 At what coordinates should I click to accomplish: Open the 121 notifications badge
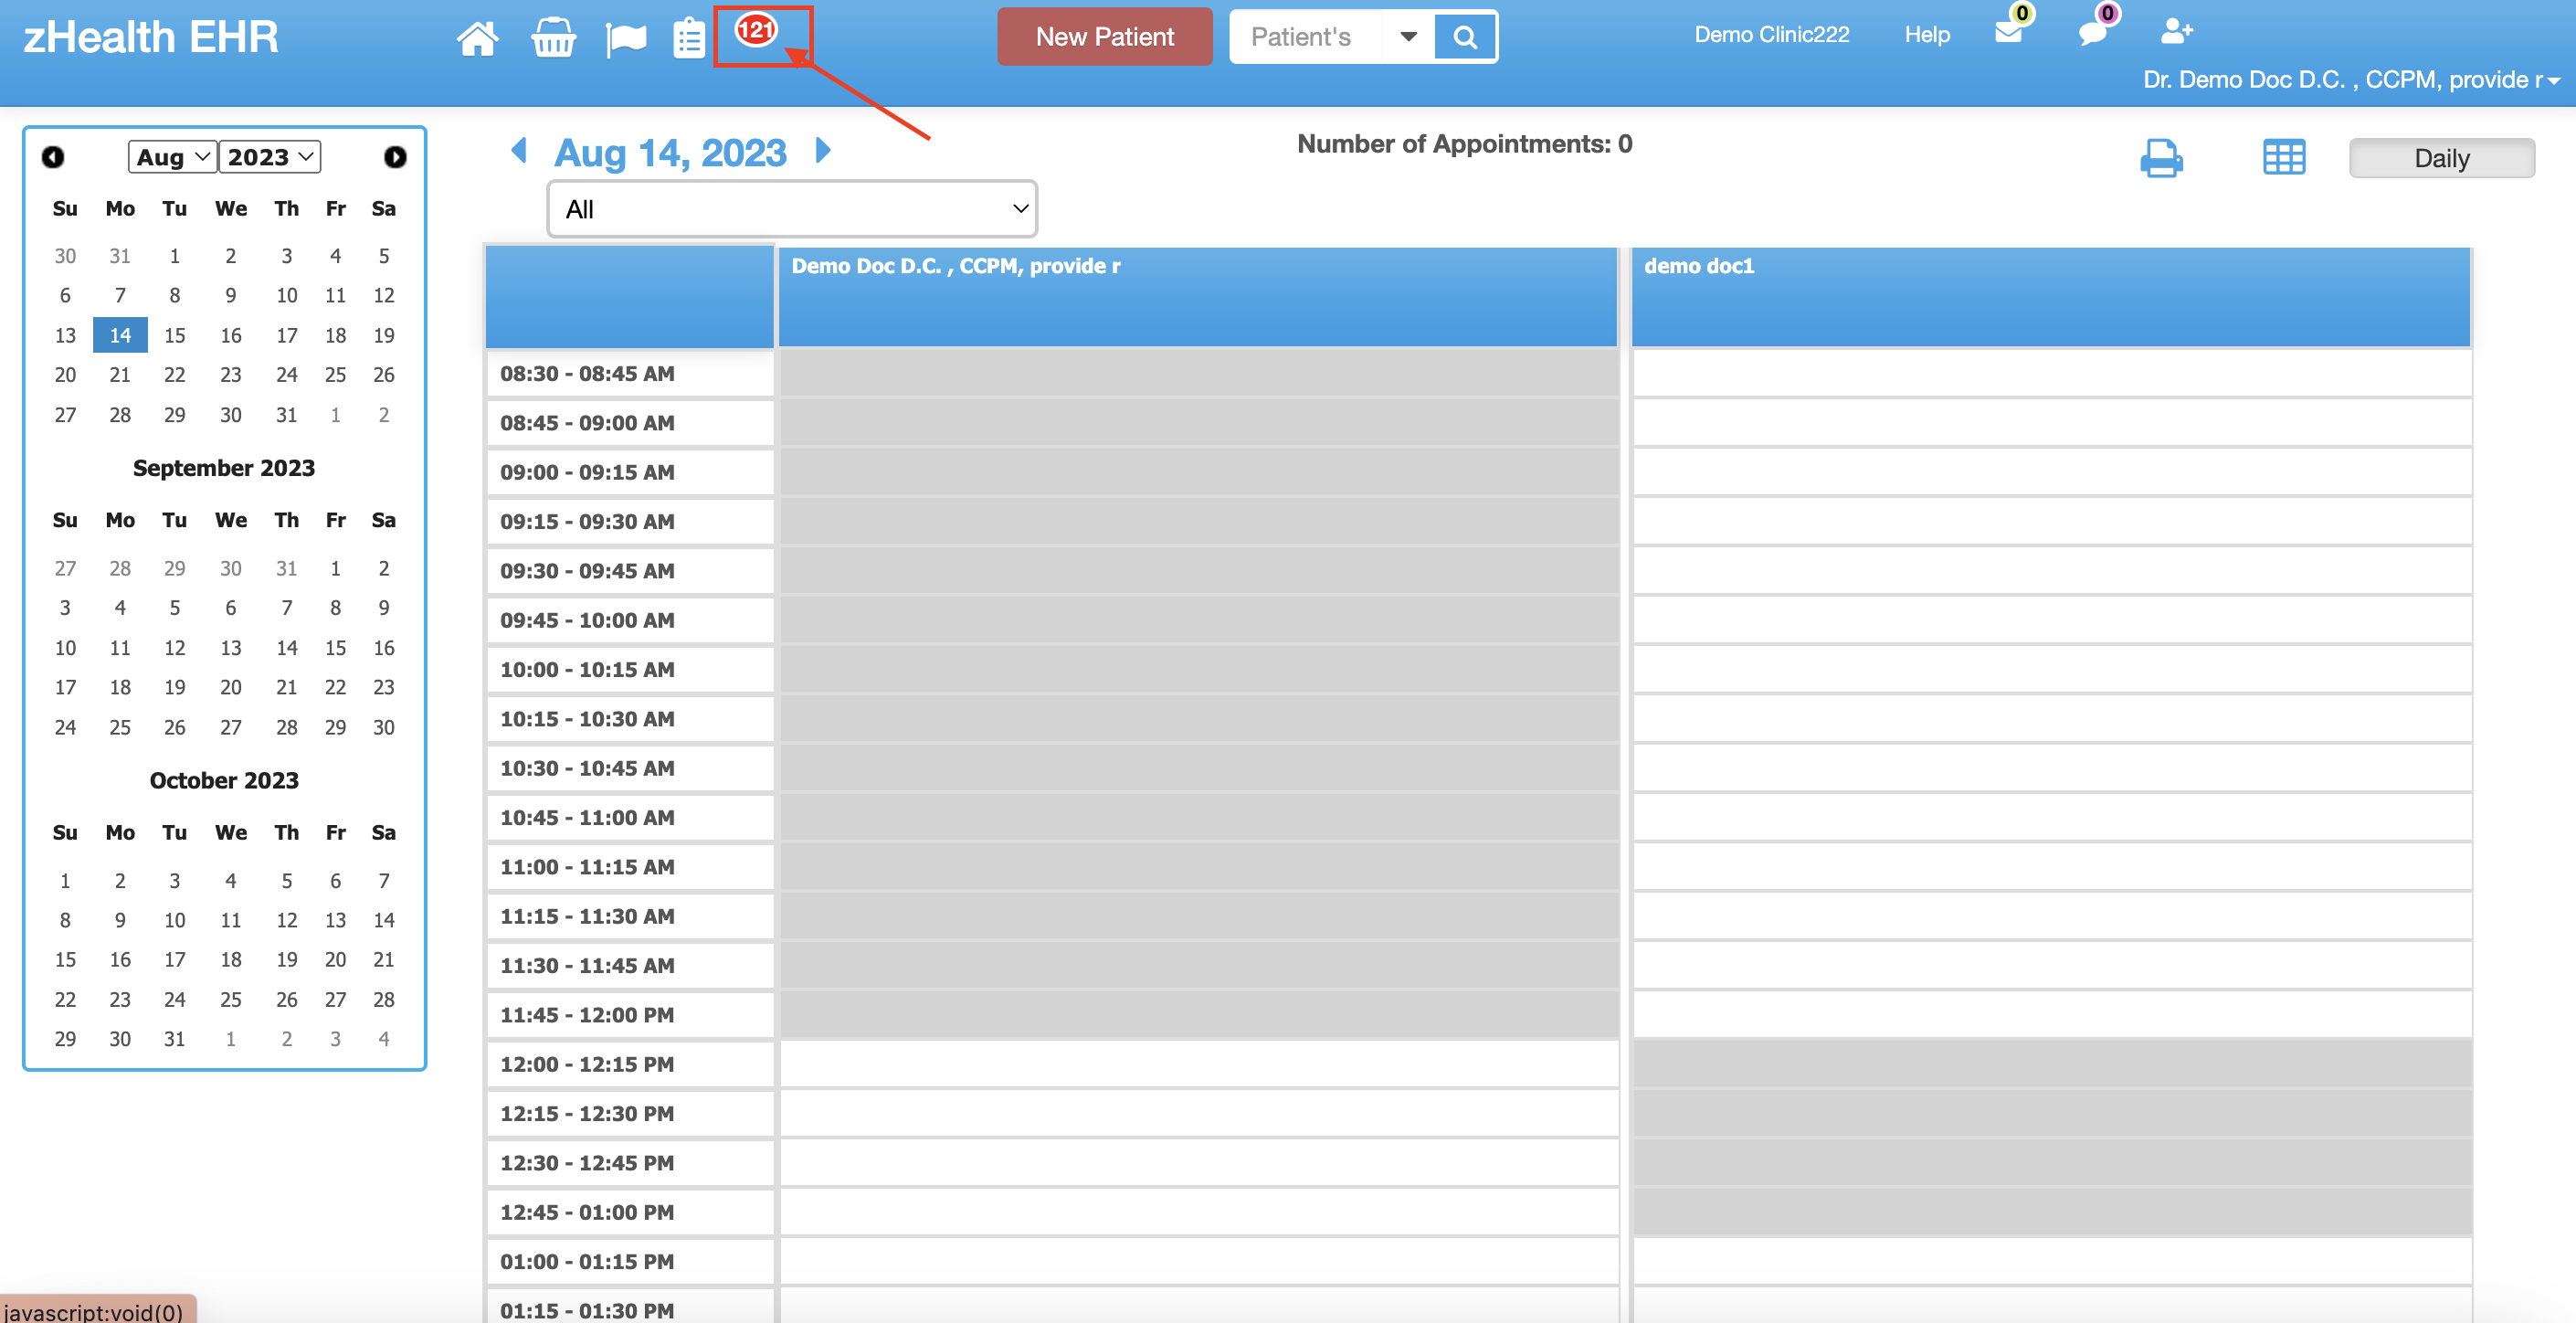click(x=756, y=30)
